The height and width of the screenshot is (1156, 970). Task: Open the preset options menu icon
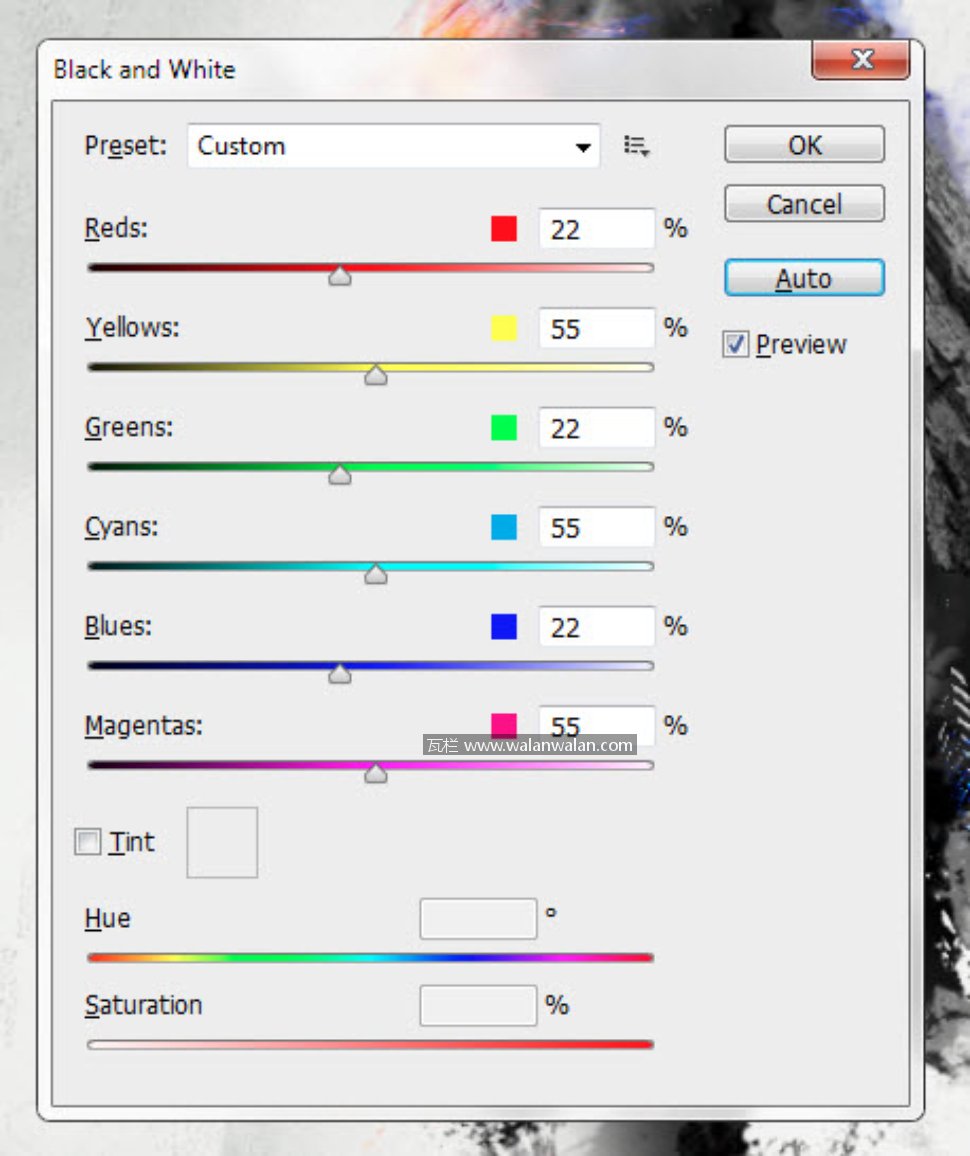637,146
